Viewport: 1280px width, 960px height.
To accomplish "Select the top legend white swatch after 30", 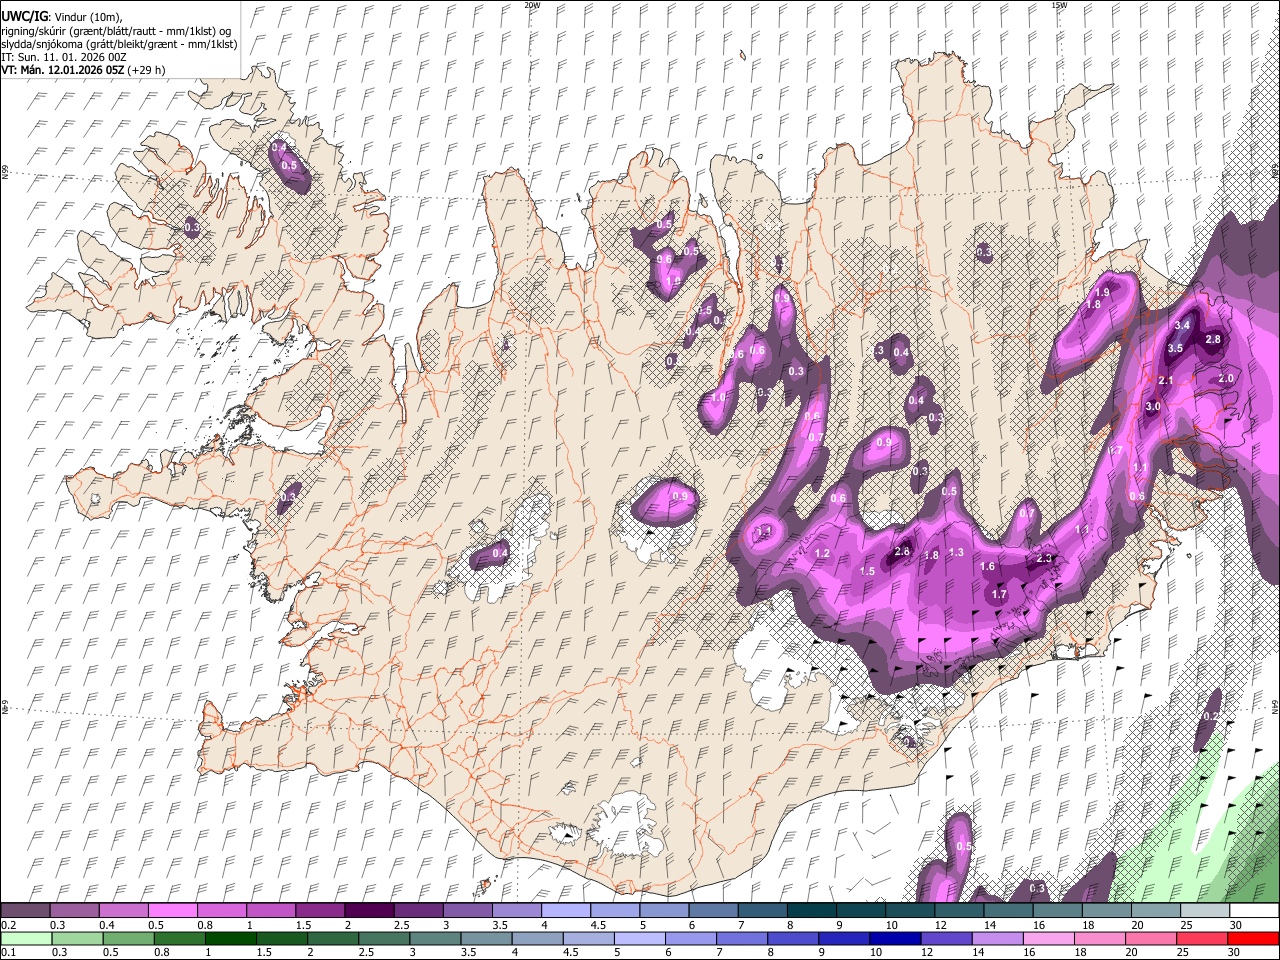I will click(x=1254, y=911).
